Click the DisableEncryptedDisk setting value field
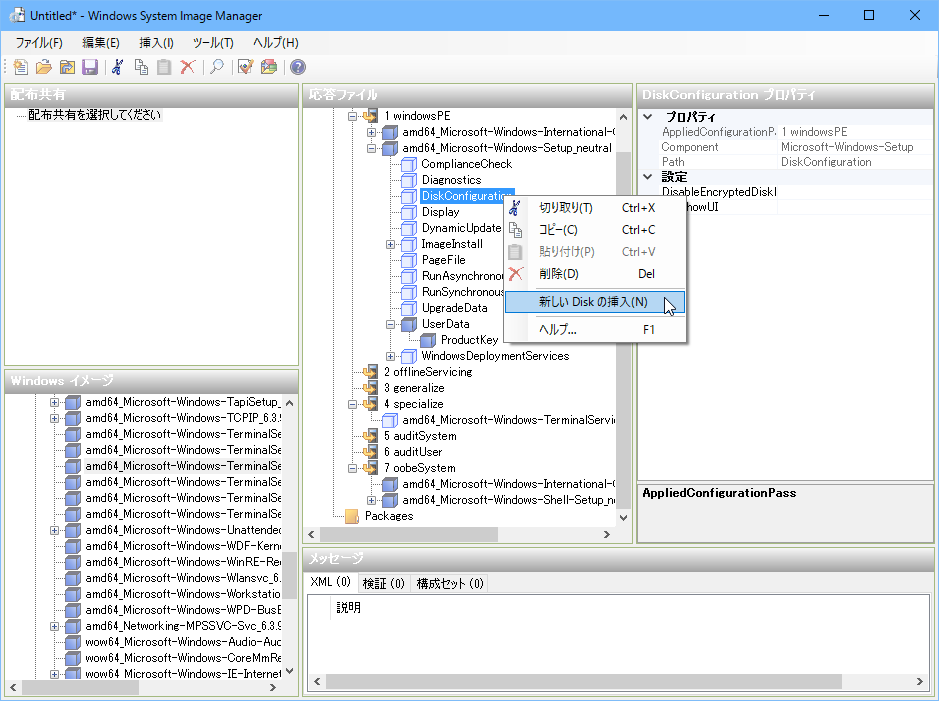 [854, 192]
